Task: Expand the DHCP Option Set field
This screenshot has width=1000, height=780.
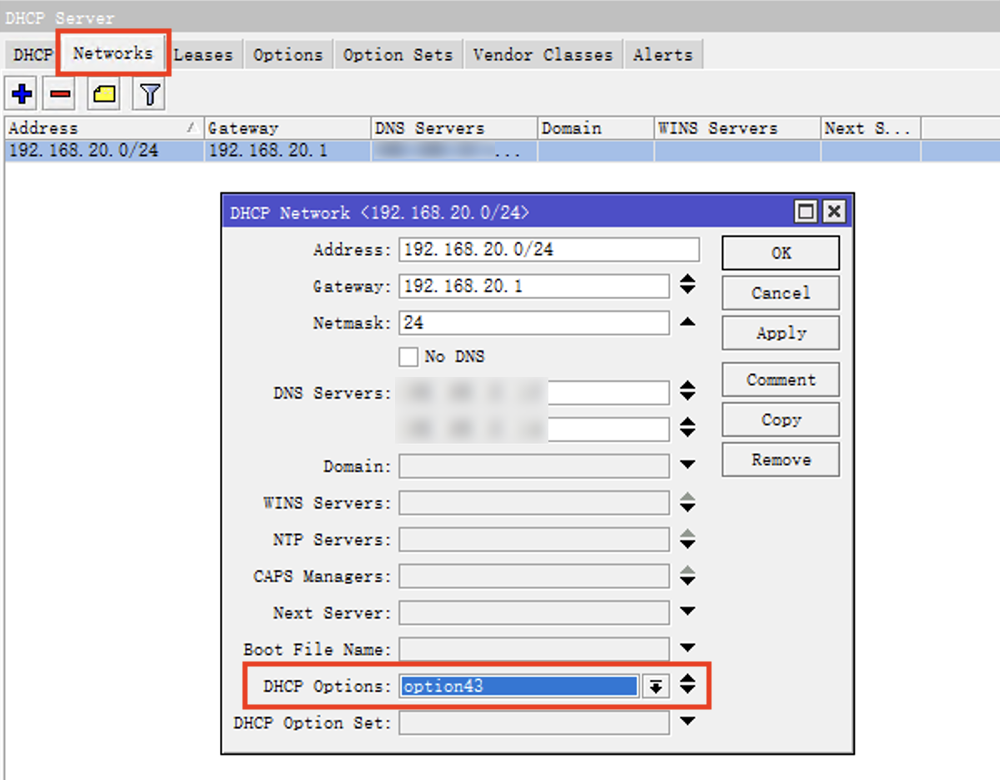Action: [687, 721]
